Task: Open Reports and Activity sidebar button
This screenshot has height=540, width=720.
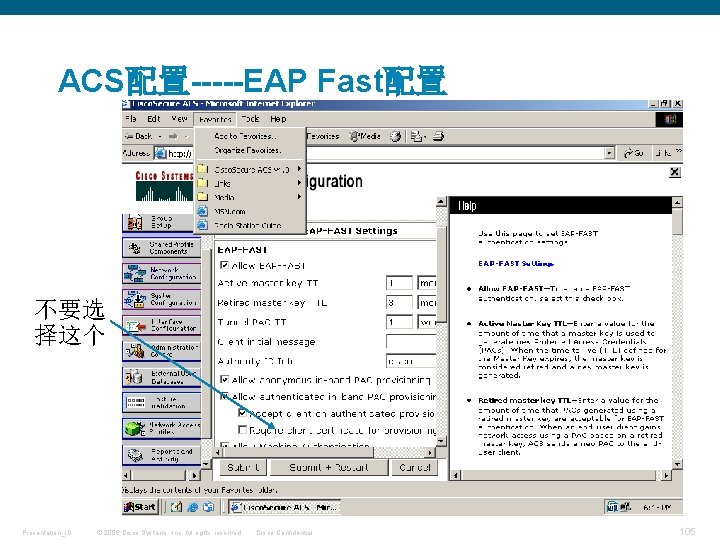Action: pos(162,455)
